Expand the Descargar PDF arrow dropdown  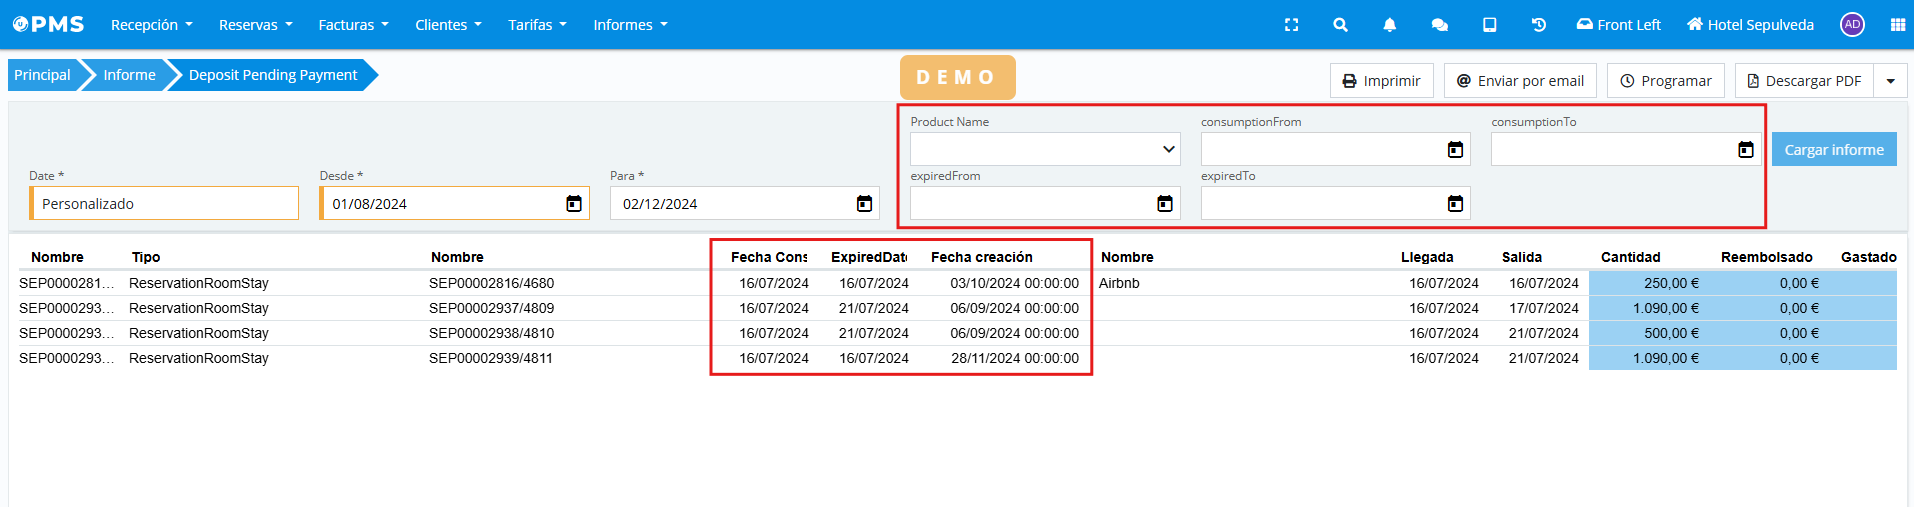click(x=1890, y=81)
